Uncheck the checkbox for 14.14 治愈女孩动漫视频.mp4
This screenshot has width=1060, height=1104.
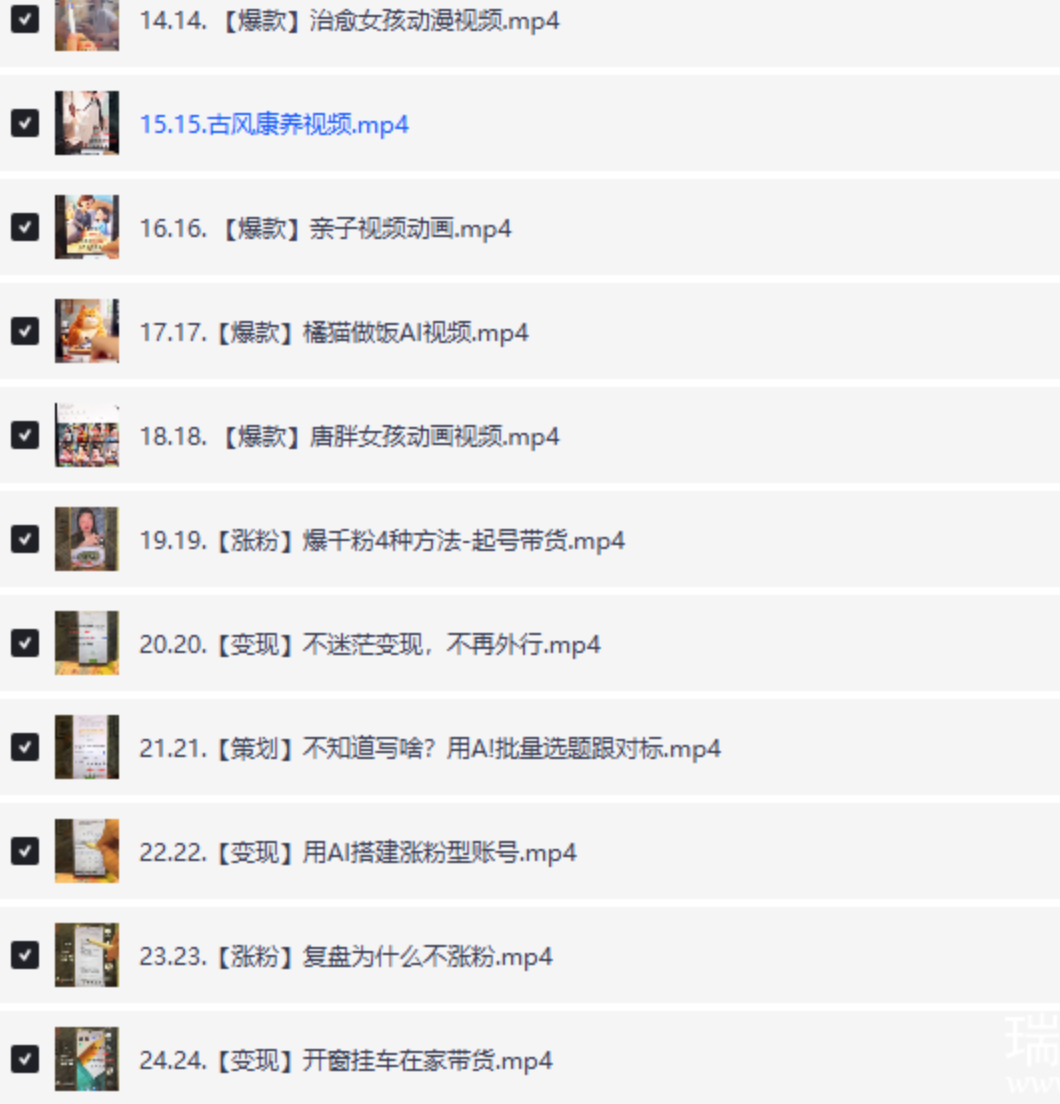[25, 19]
